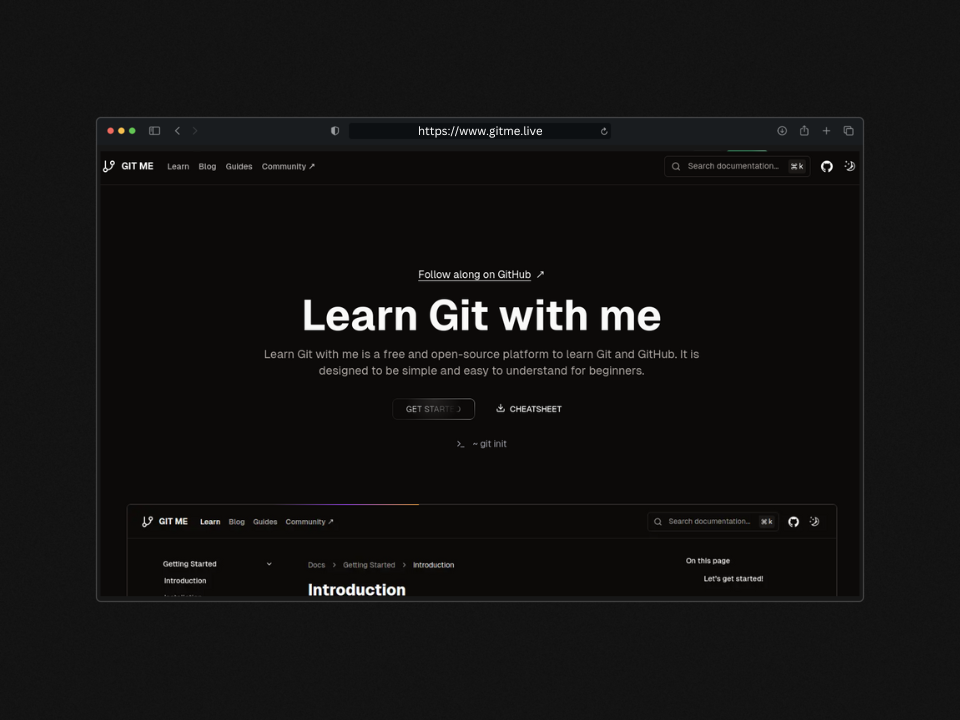
Task: Click the address bar showing gitme.live
Action: tap(479, 131)
